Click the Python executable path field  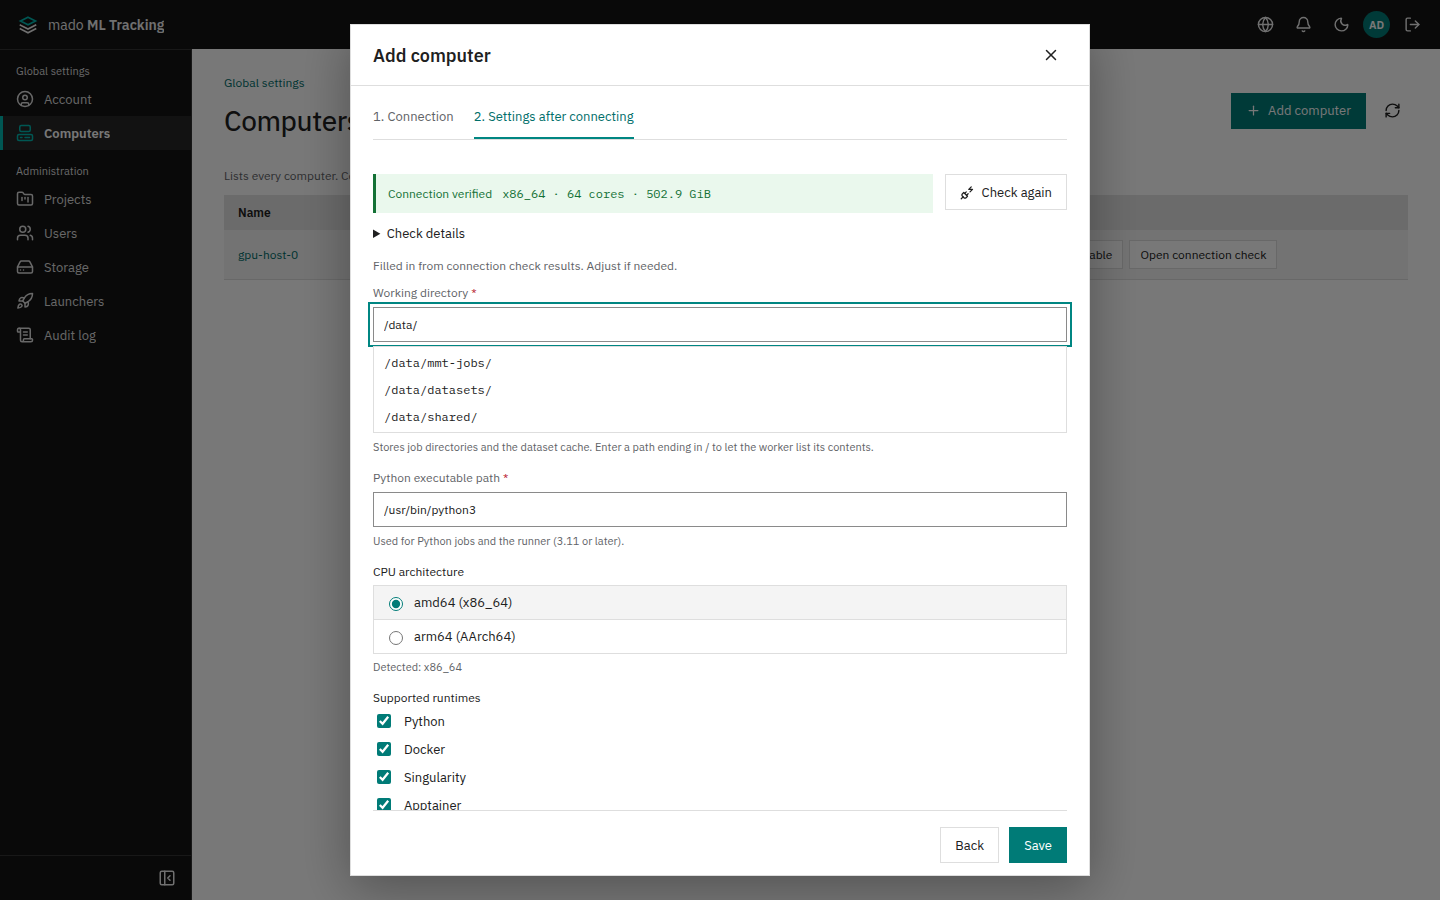[x=720, y=510]
